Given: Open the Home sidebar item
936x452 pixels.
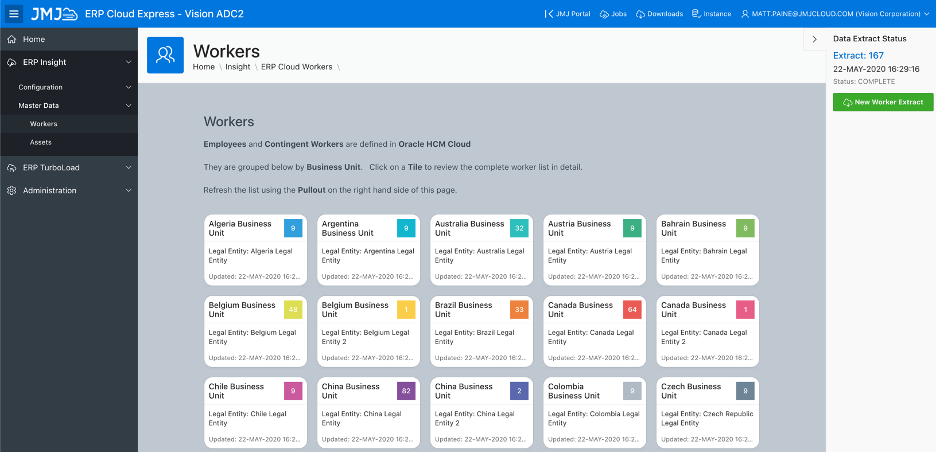Looking at the screenshot, I should [34, 39].
